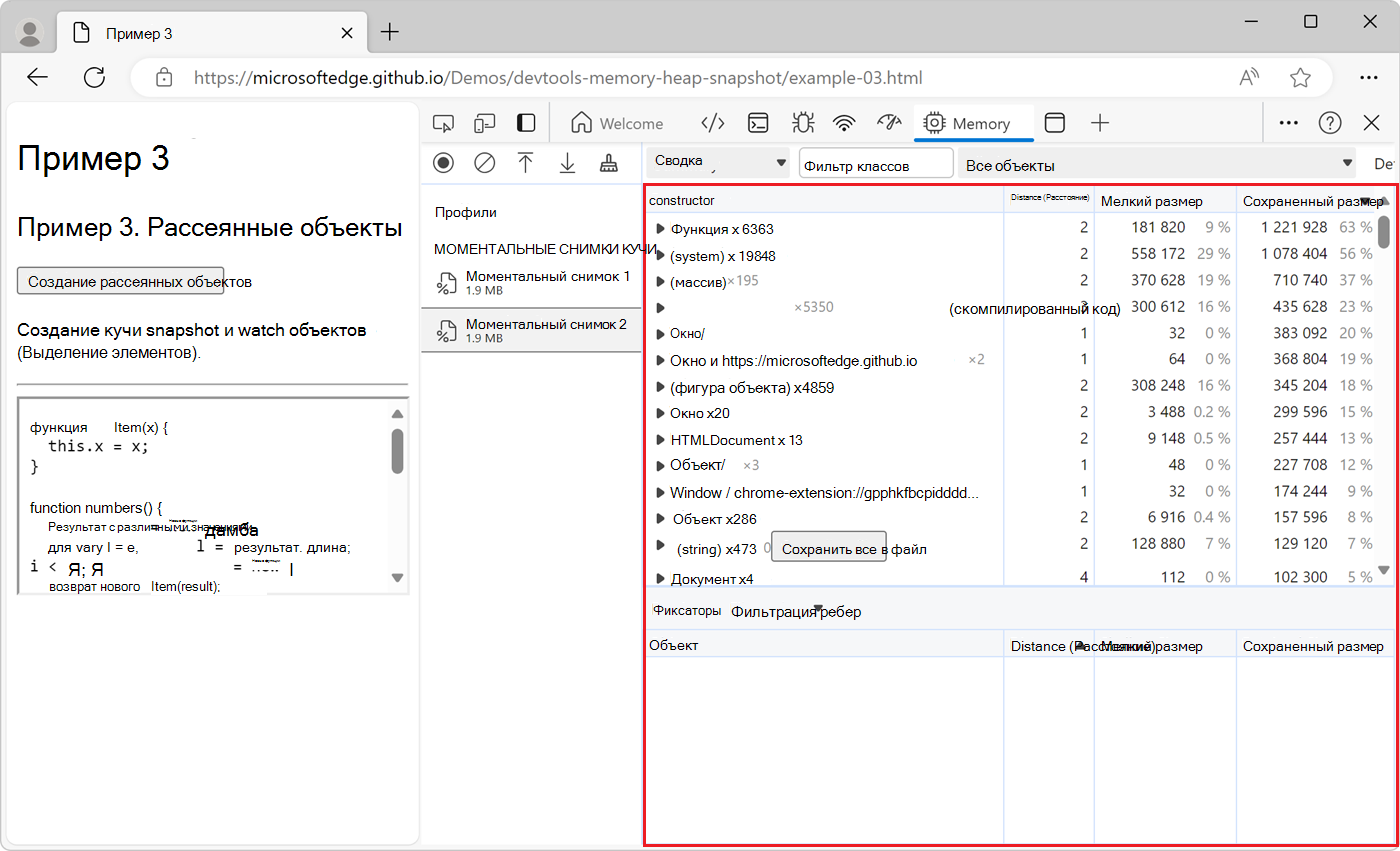This screenshot has height=851, width=1400.
Task: Open the Фильтрация ребер dropdown
Action: [x=796, y=611]
